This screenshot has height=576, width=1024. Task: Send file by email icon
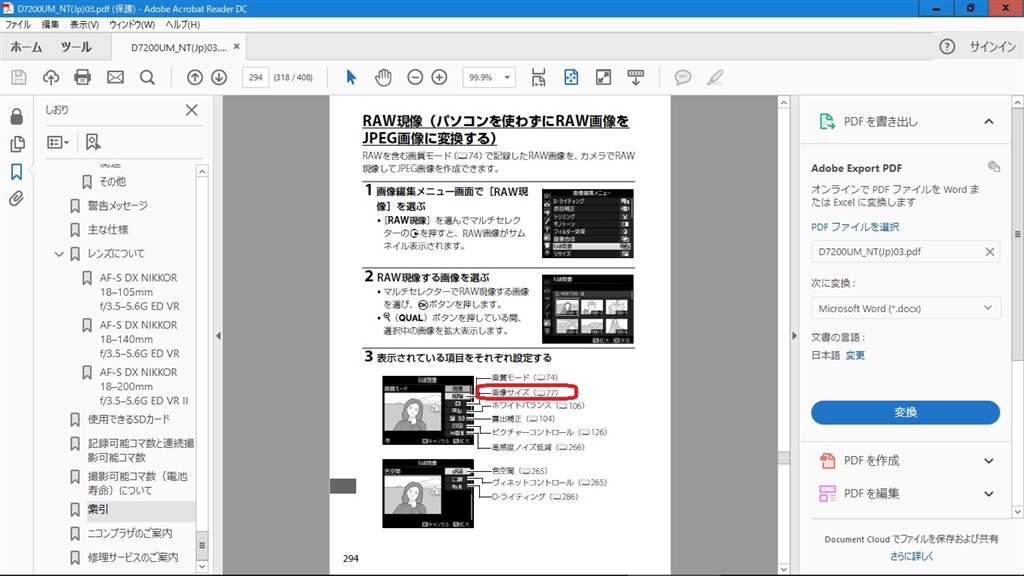[x=115, y=77]
